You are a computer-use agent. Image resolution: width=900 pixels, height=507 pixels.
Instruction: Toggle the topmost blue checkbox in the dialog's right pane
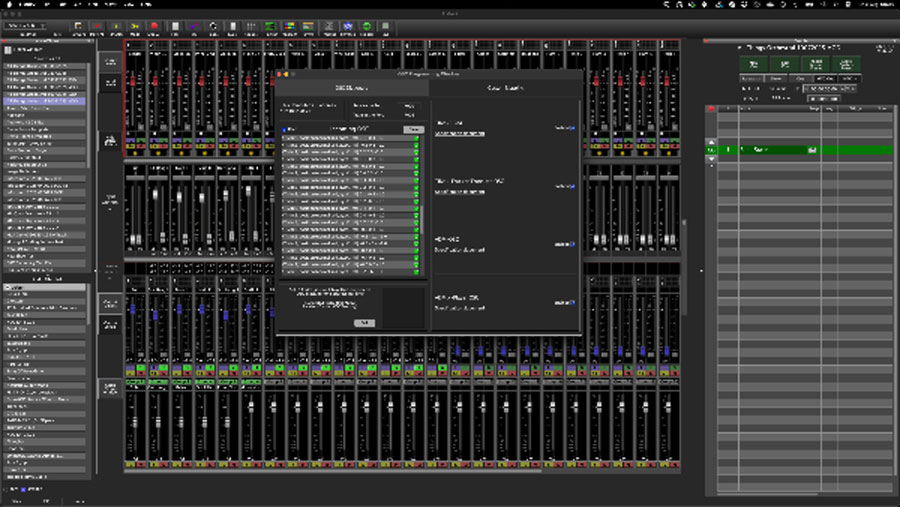coord(572,128)
